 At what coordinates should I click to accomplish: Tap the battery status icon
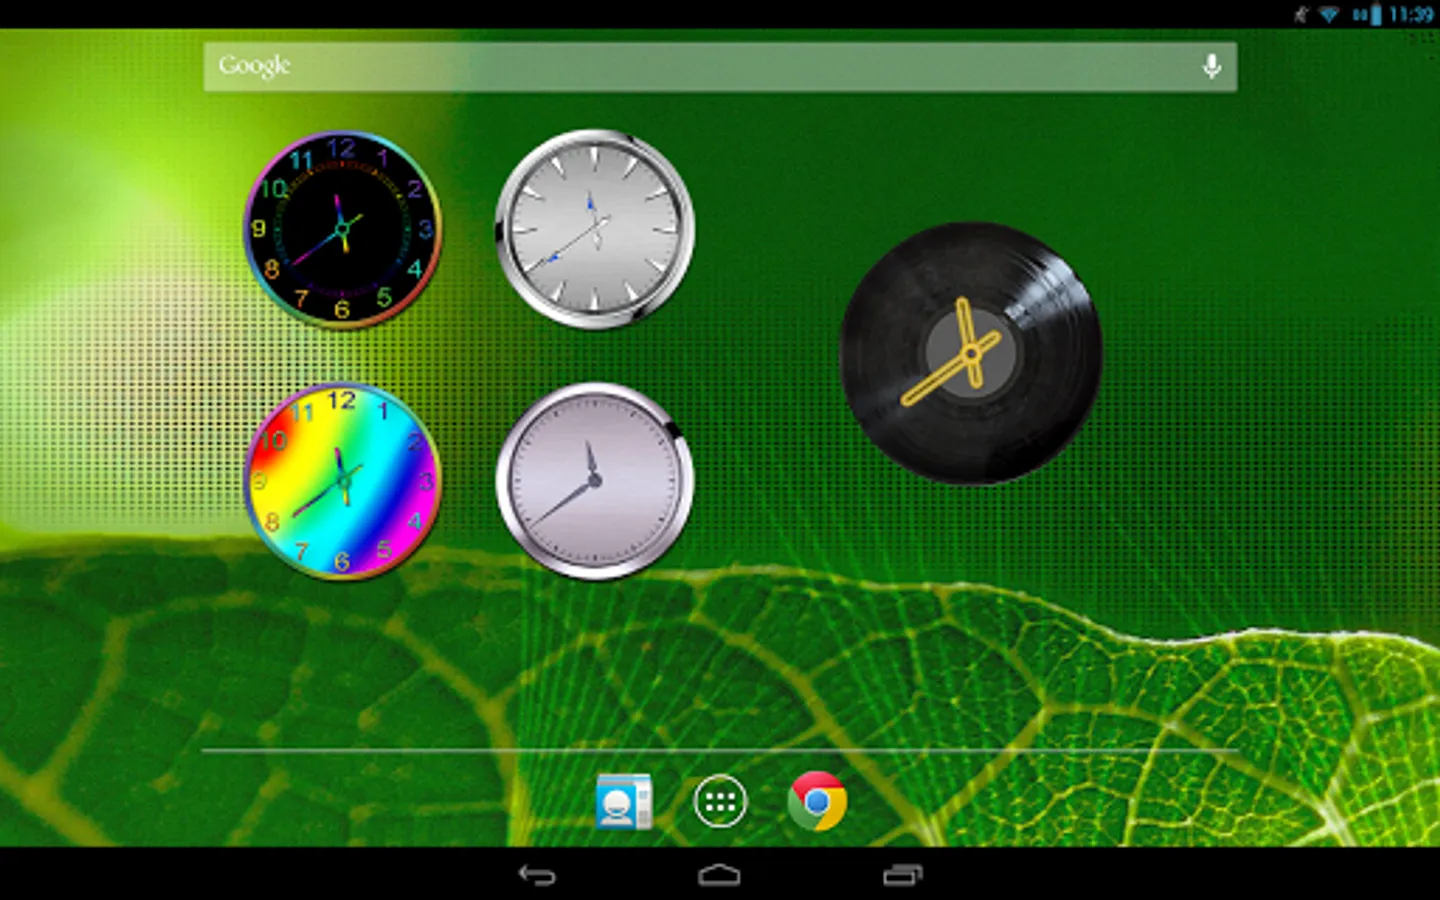coord(1376,14)
